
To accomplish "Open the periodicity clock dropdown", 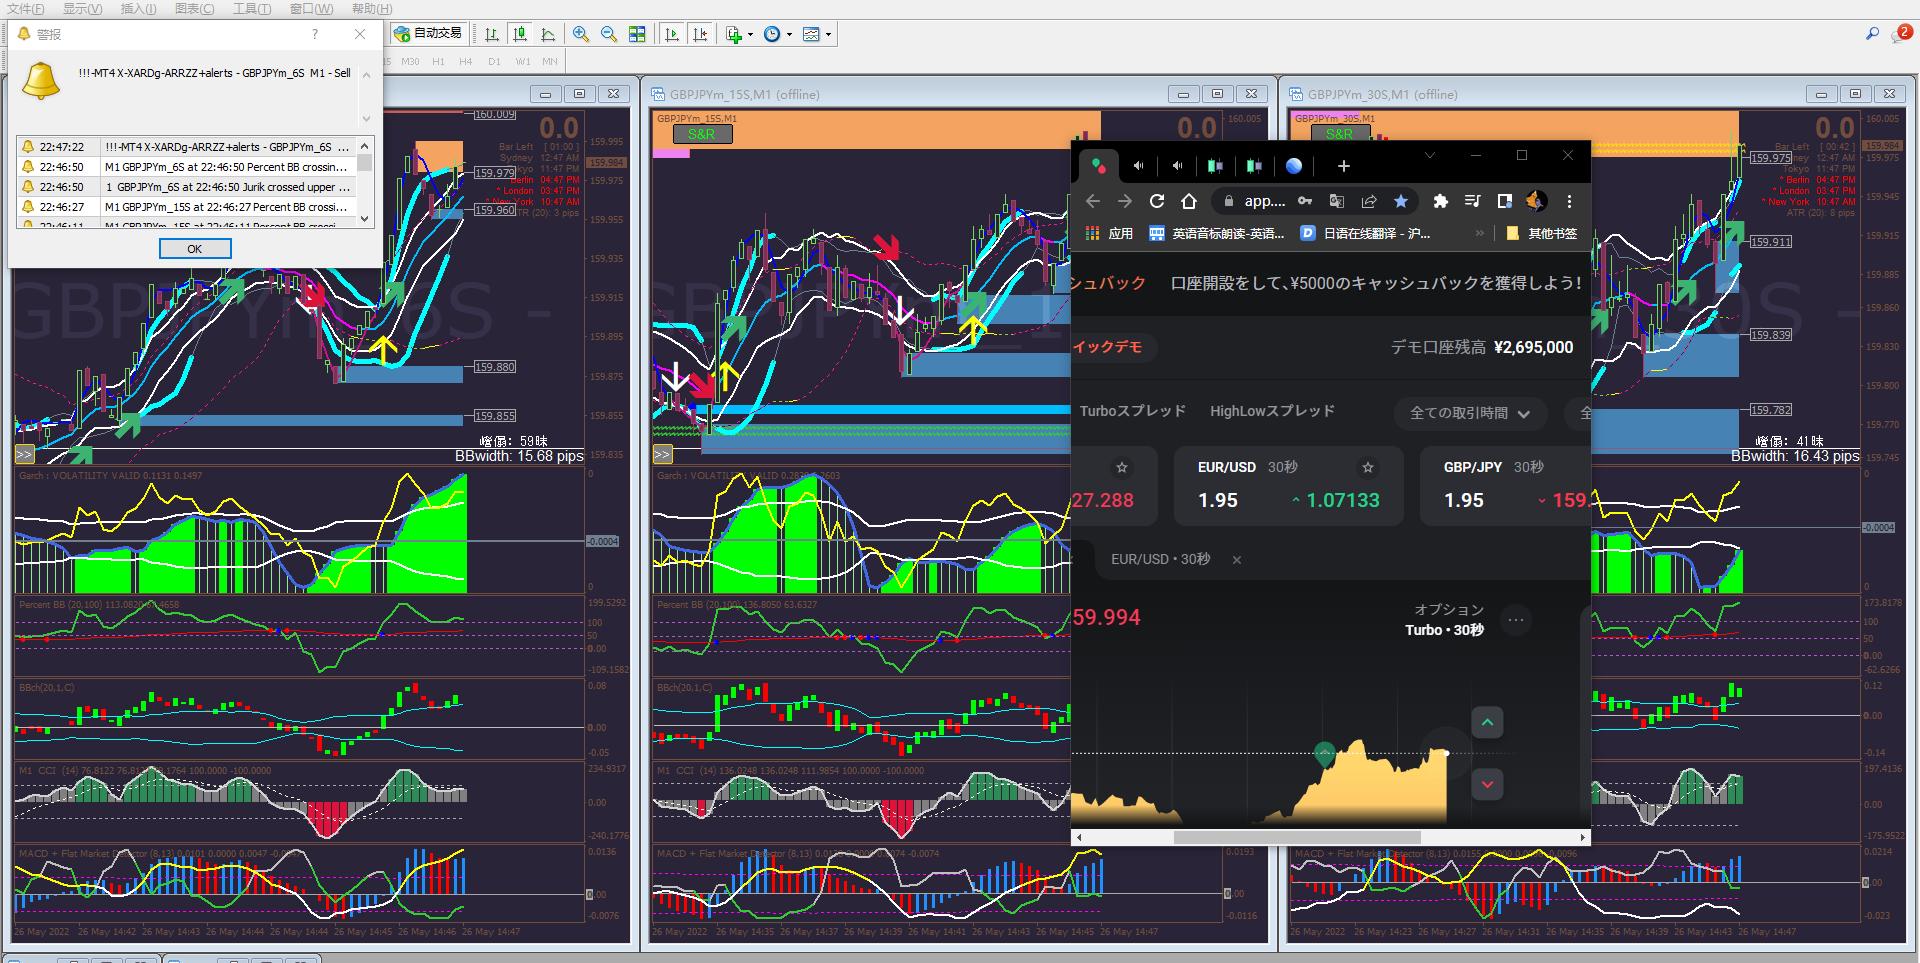I will click(778, 34).
